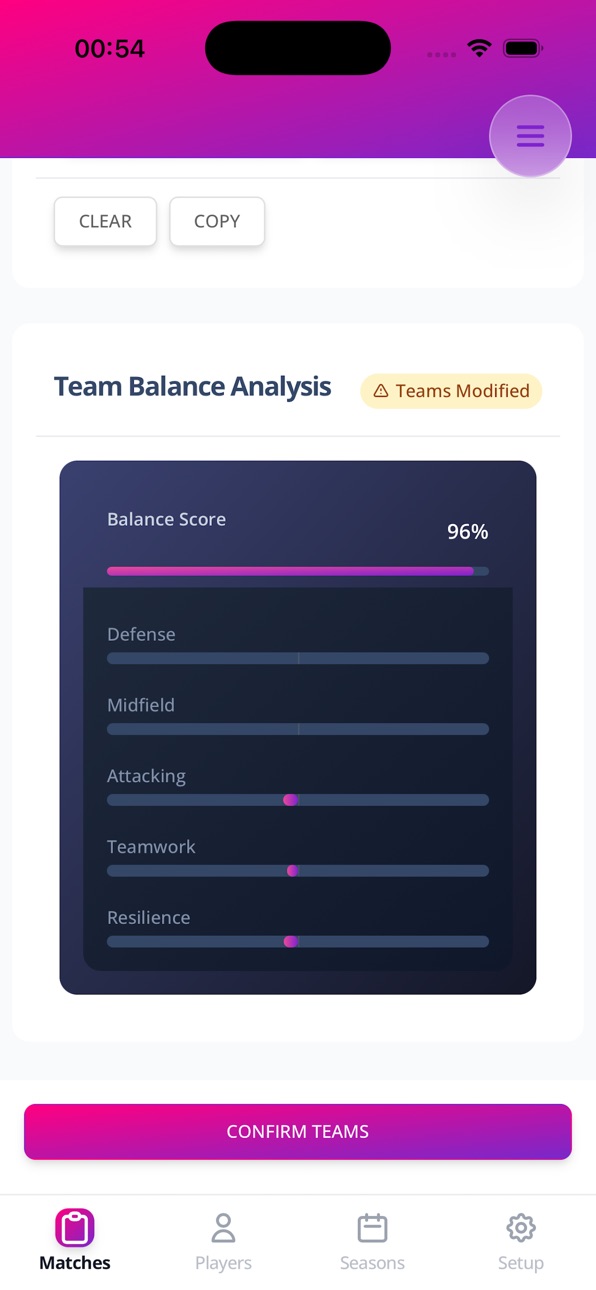Tap the Teams Modified badge
Screen dimensions: 596x1290
point(451,391)
